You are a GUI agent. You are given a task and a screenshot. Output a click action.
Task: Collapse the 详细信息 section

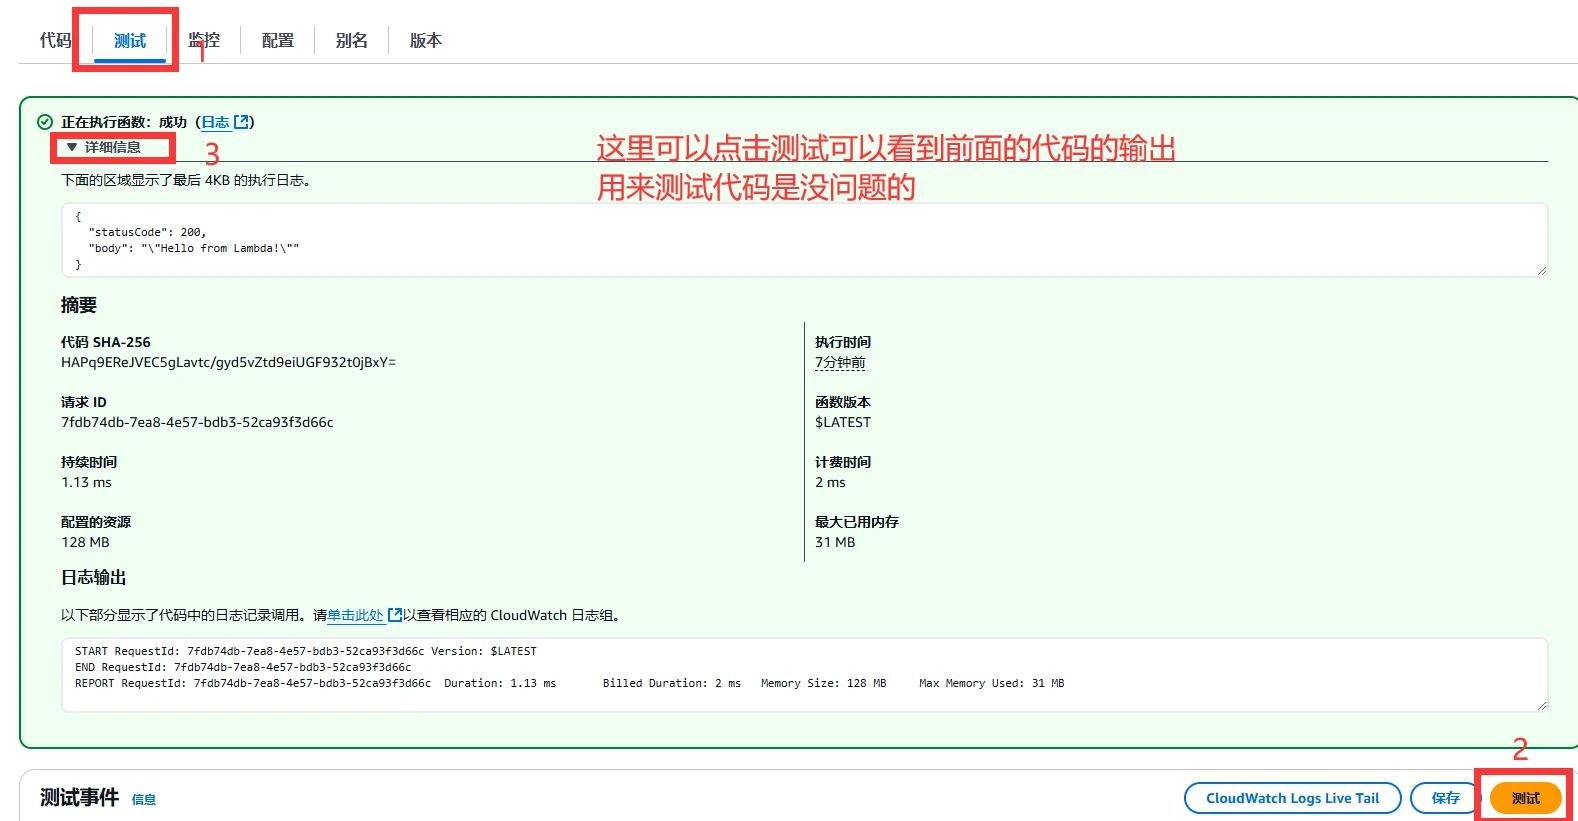click(104, 147)
